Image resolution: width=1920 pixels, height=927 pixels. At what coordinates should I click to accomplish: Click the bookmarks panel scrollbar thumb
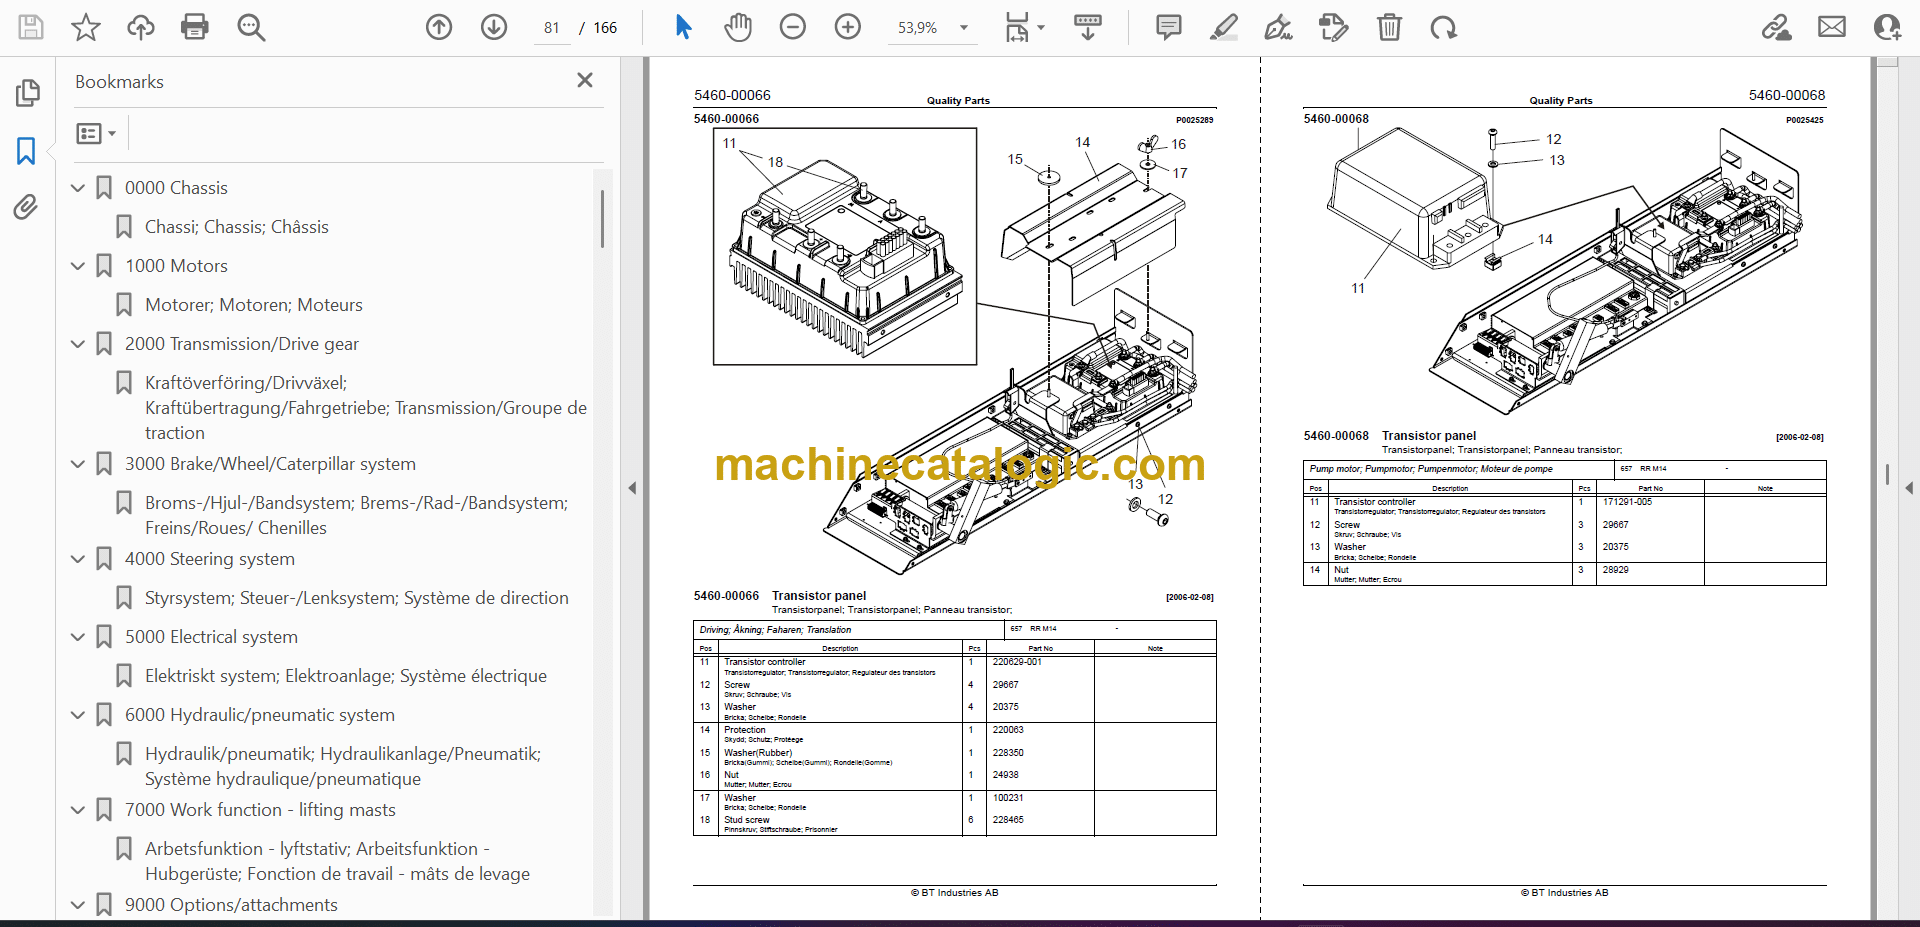602,218
